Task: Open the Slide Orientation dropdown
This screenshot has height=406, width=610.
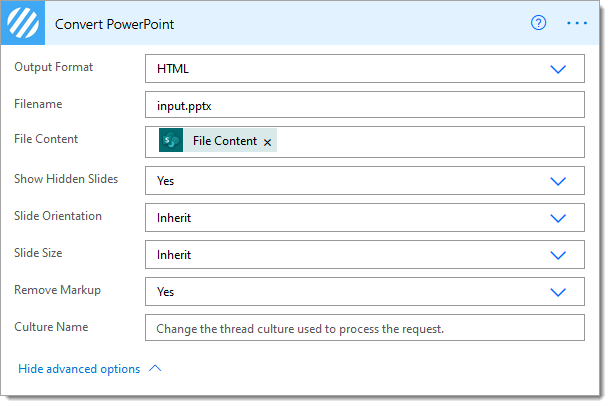Action: [365, 217]
